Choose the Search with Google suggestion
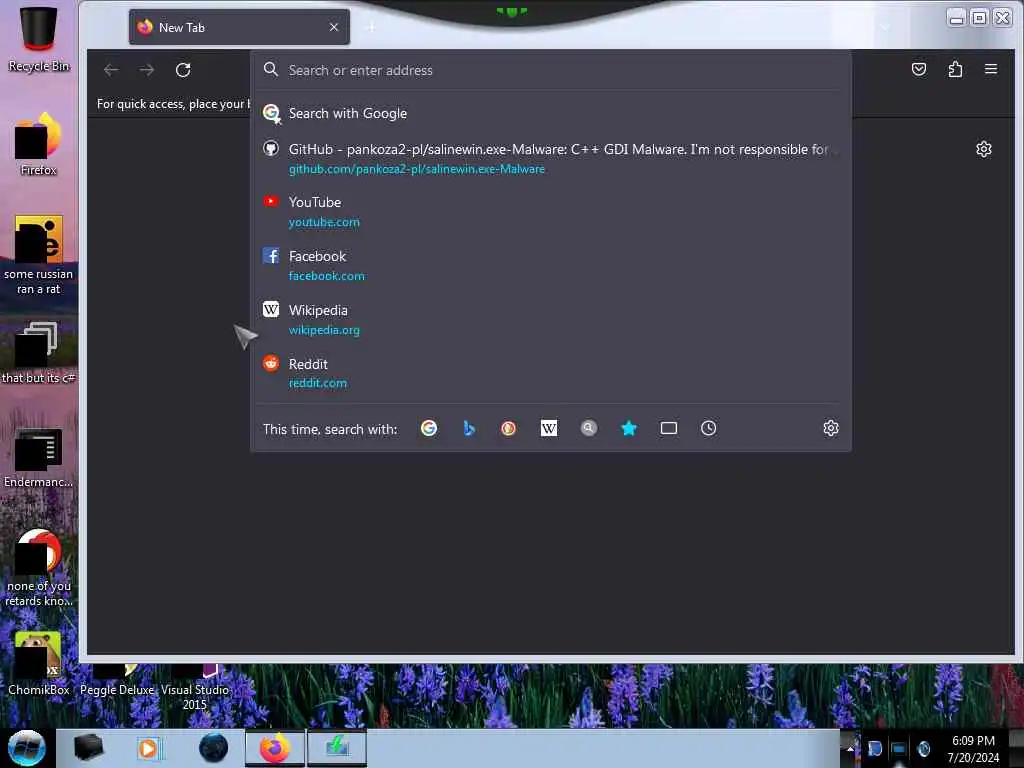This screenshot has height=768, width=1024. pyautogui.click(x=551, y=114)
